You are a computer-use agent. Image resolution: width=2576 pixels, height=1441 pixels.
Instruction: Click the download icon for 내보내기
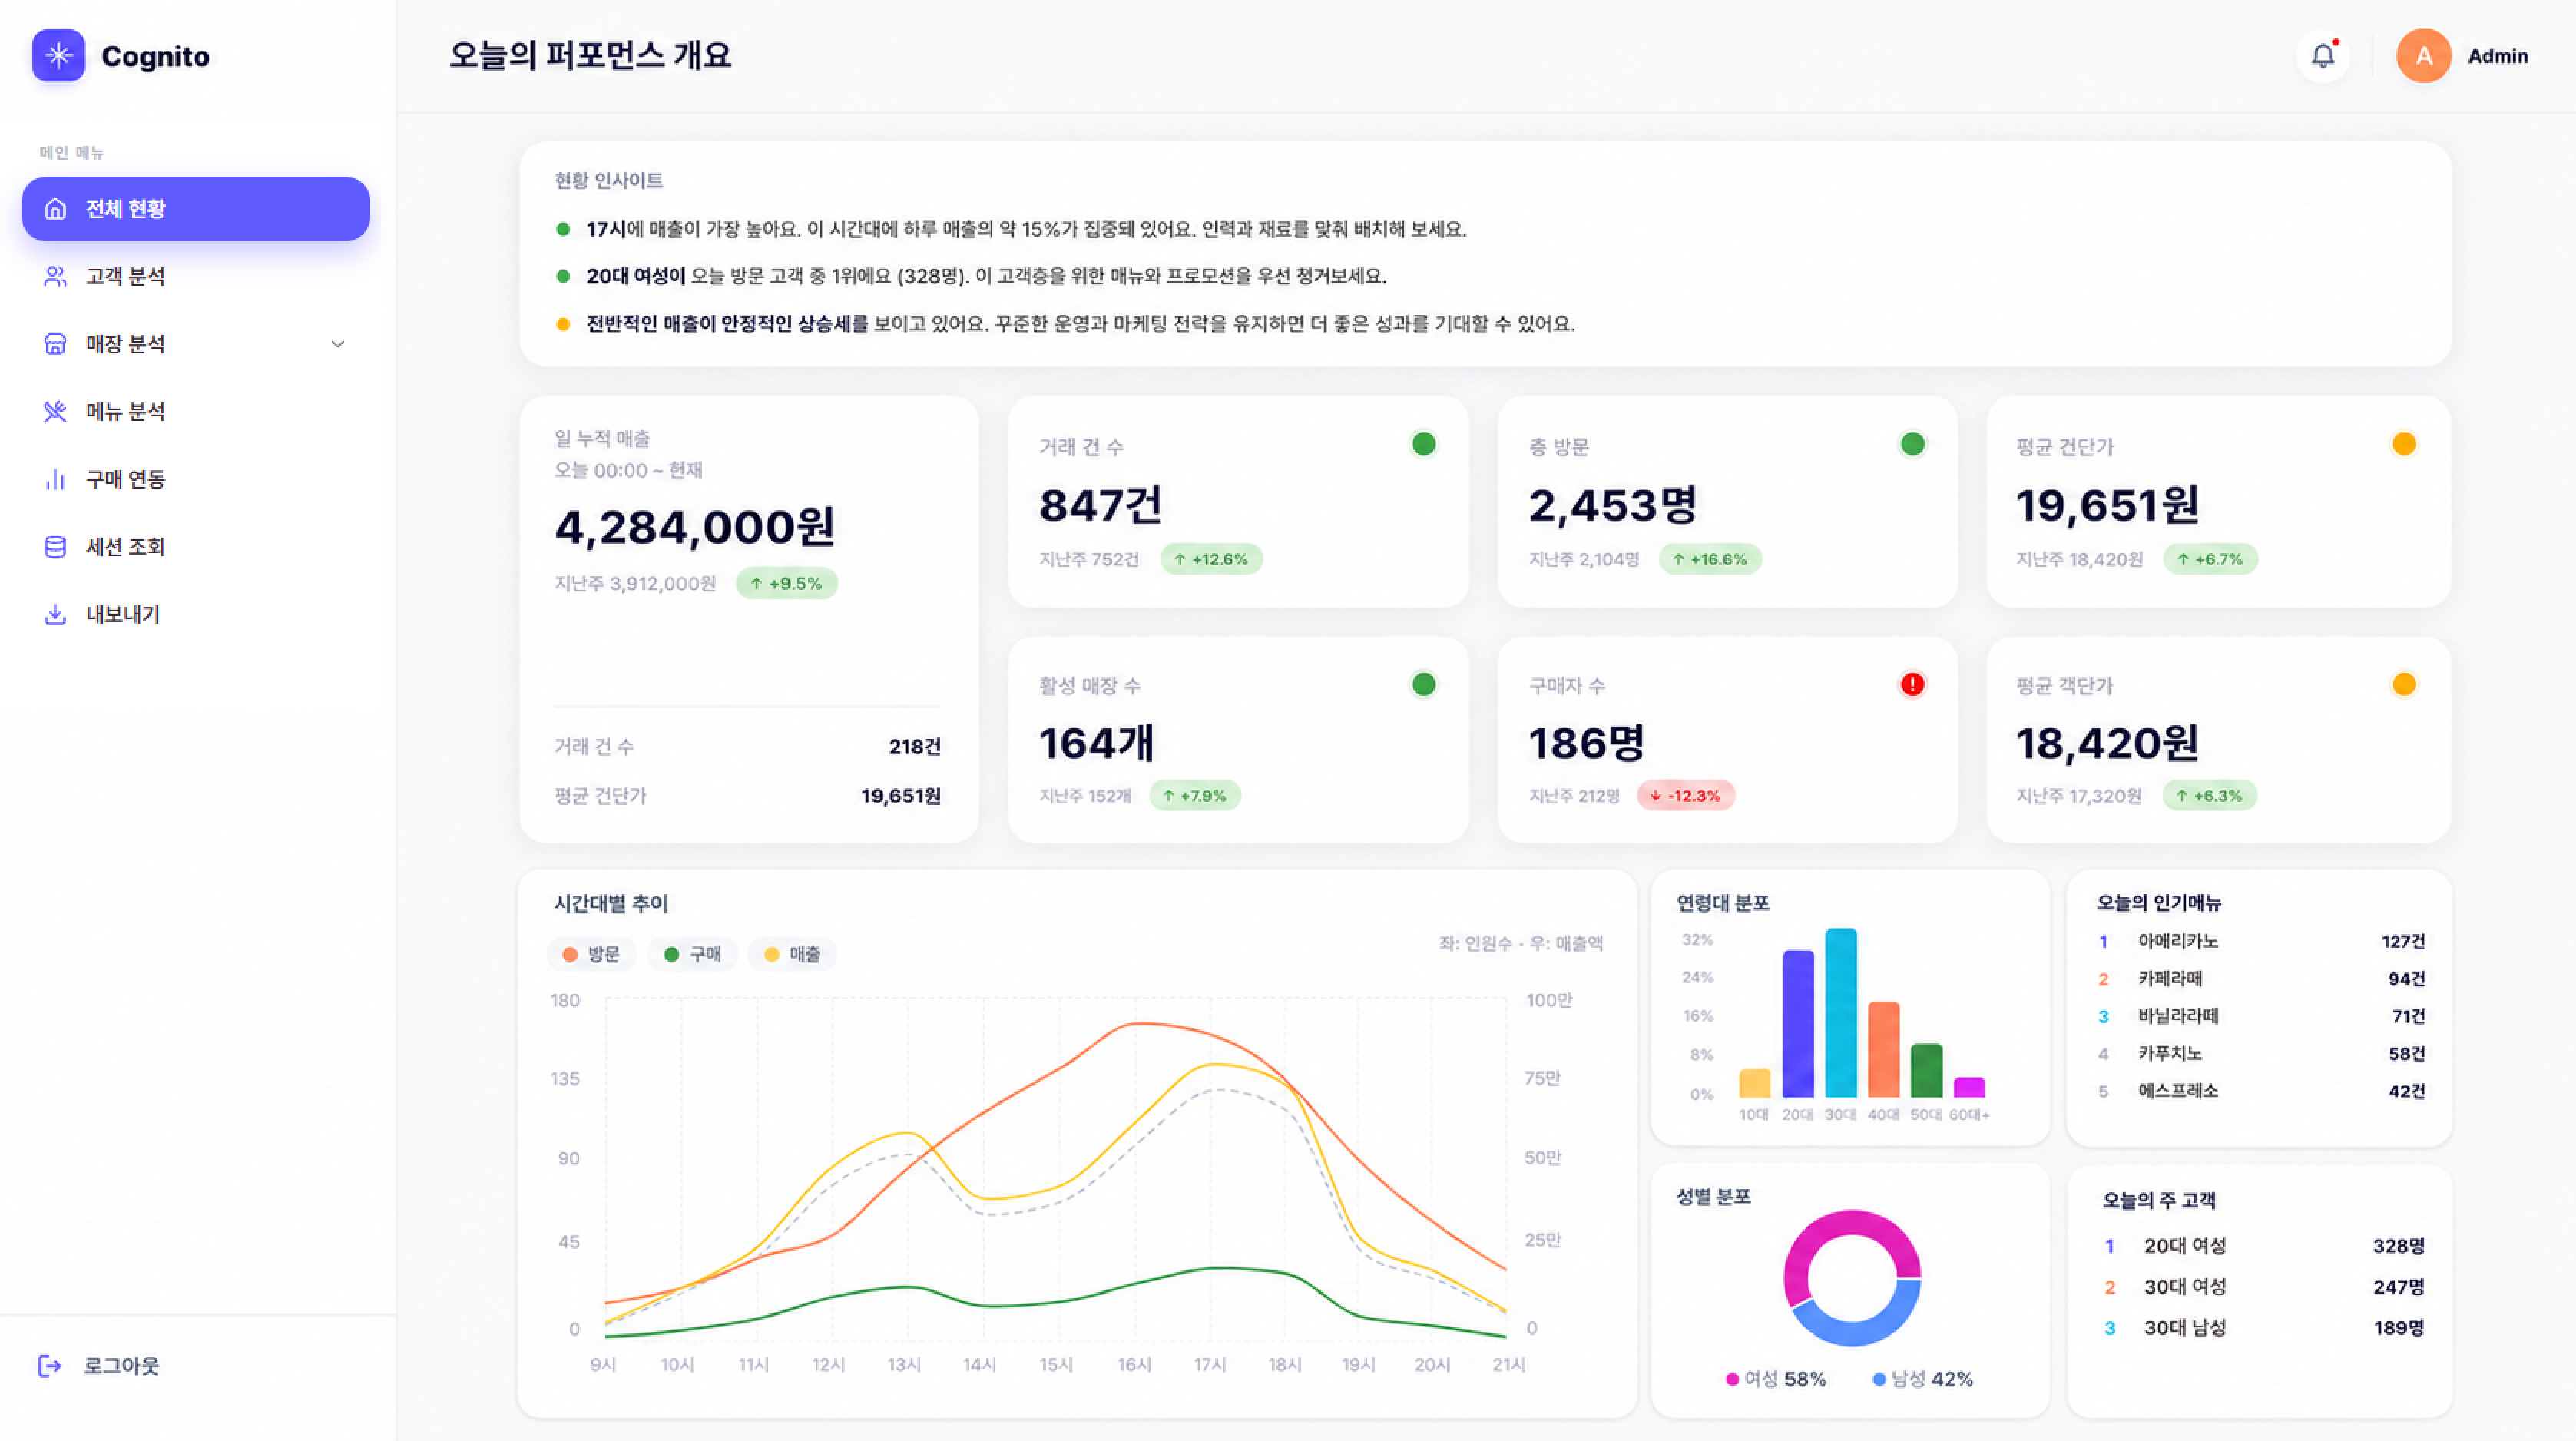click(56, 615)
